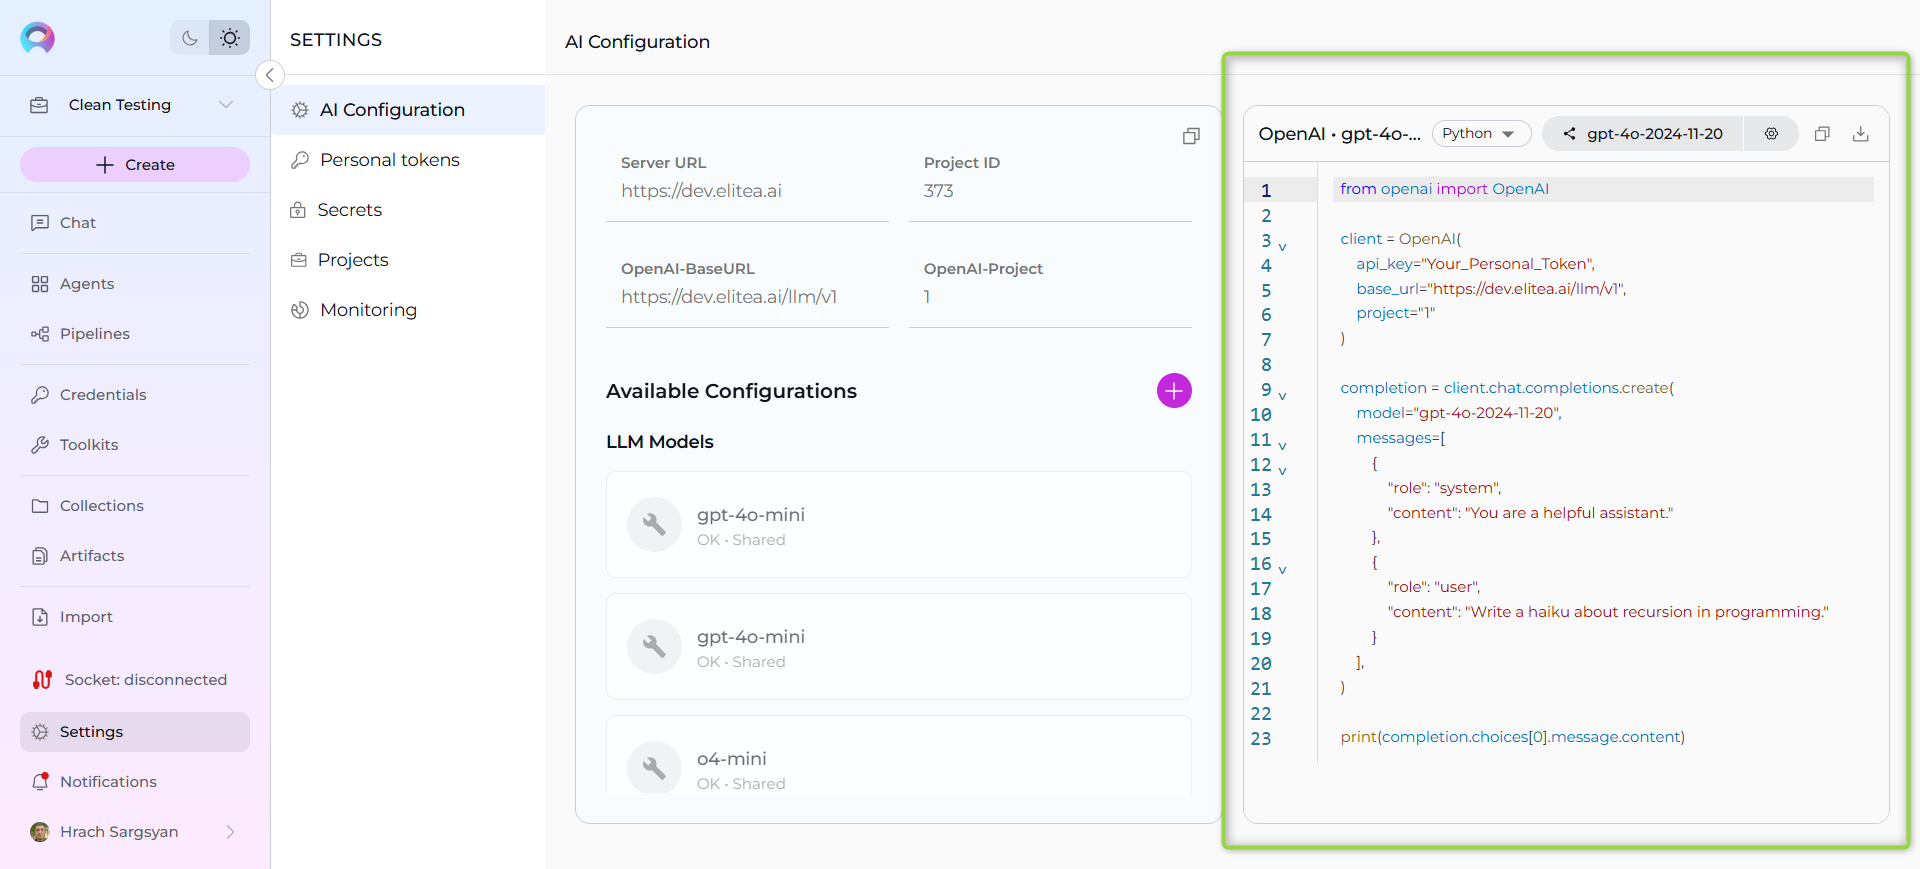Collapse code fold at line 9

tap(1282, 395)
